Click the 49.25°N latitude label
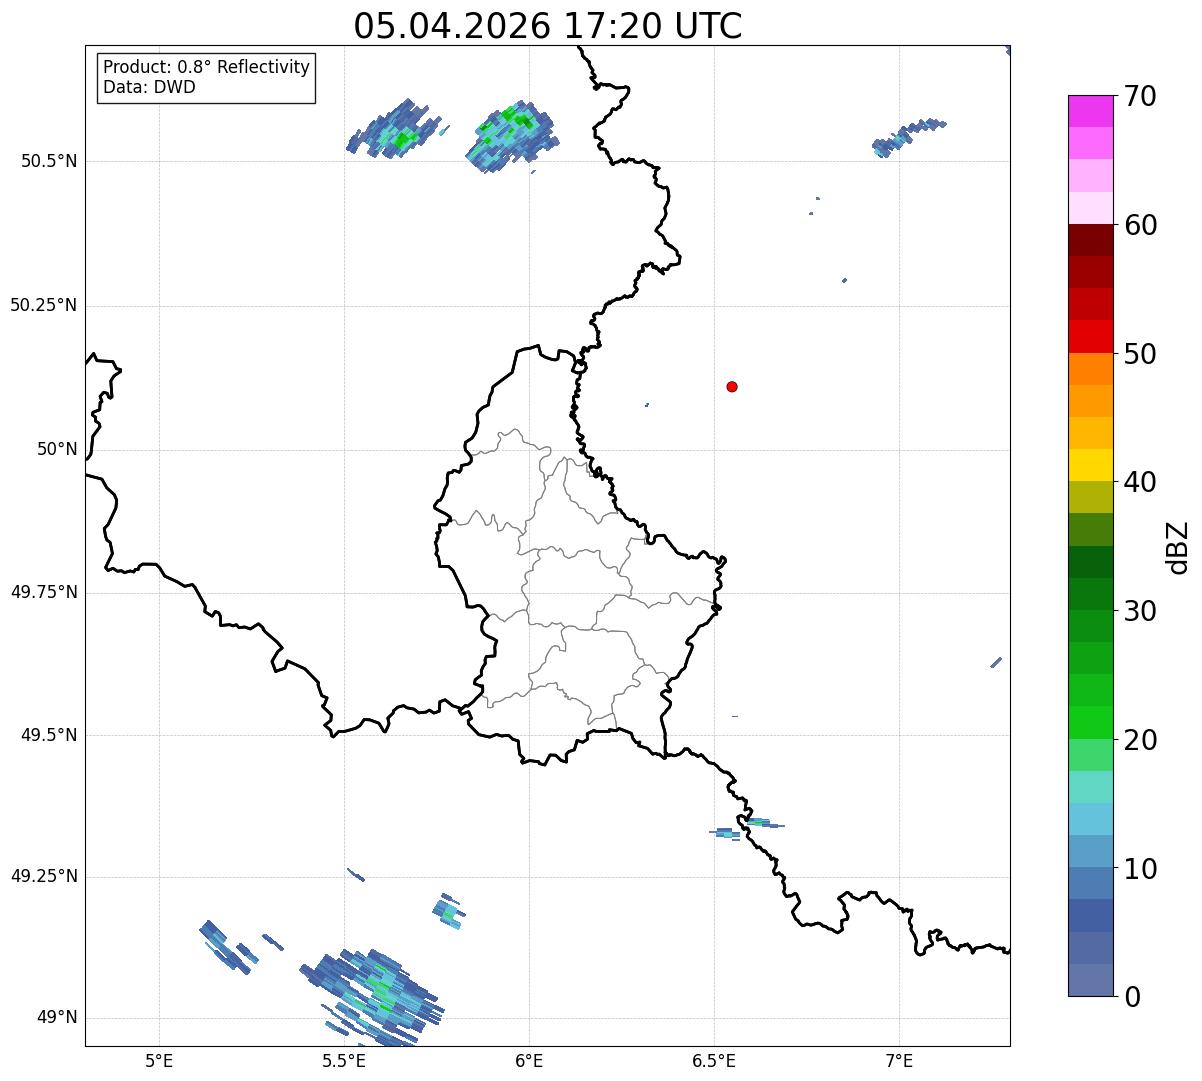1202x1081 pixels. coord(44,877)
